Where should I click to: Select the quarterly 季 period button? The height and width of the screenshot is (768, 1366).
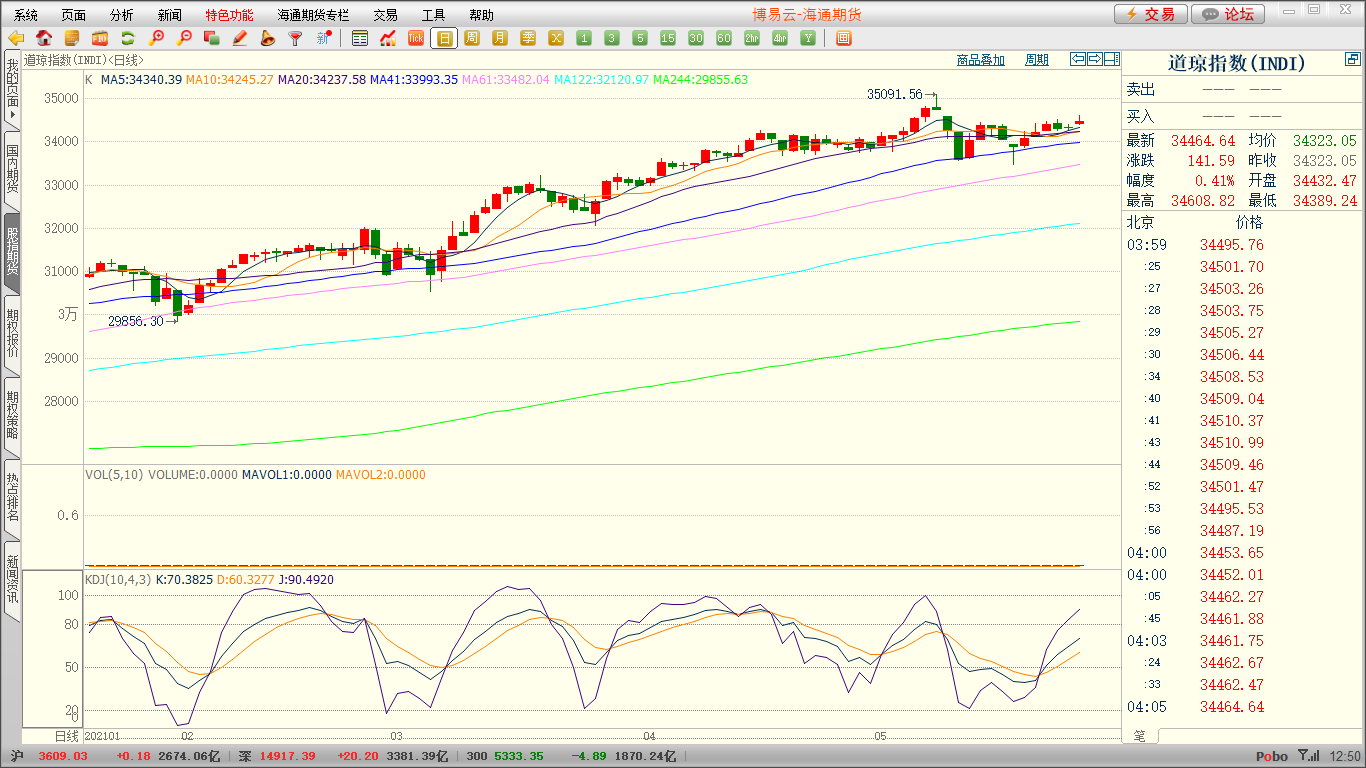[x=528, y=38]
